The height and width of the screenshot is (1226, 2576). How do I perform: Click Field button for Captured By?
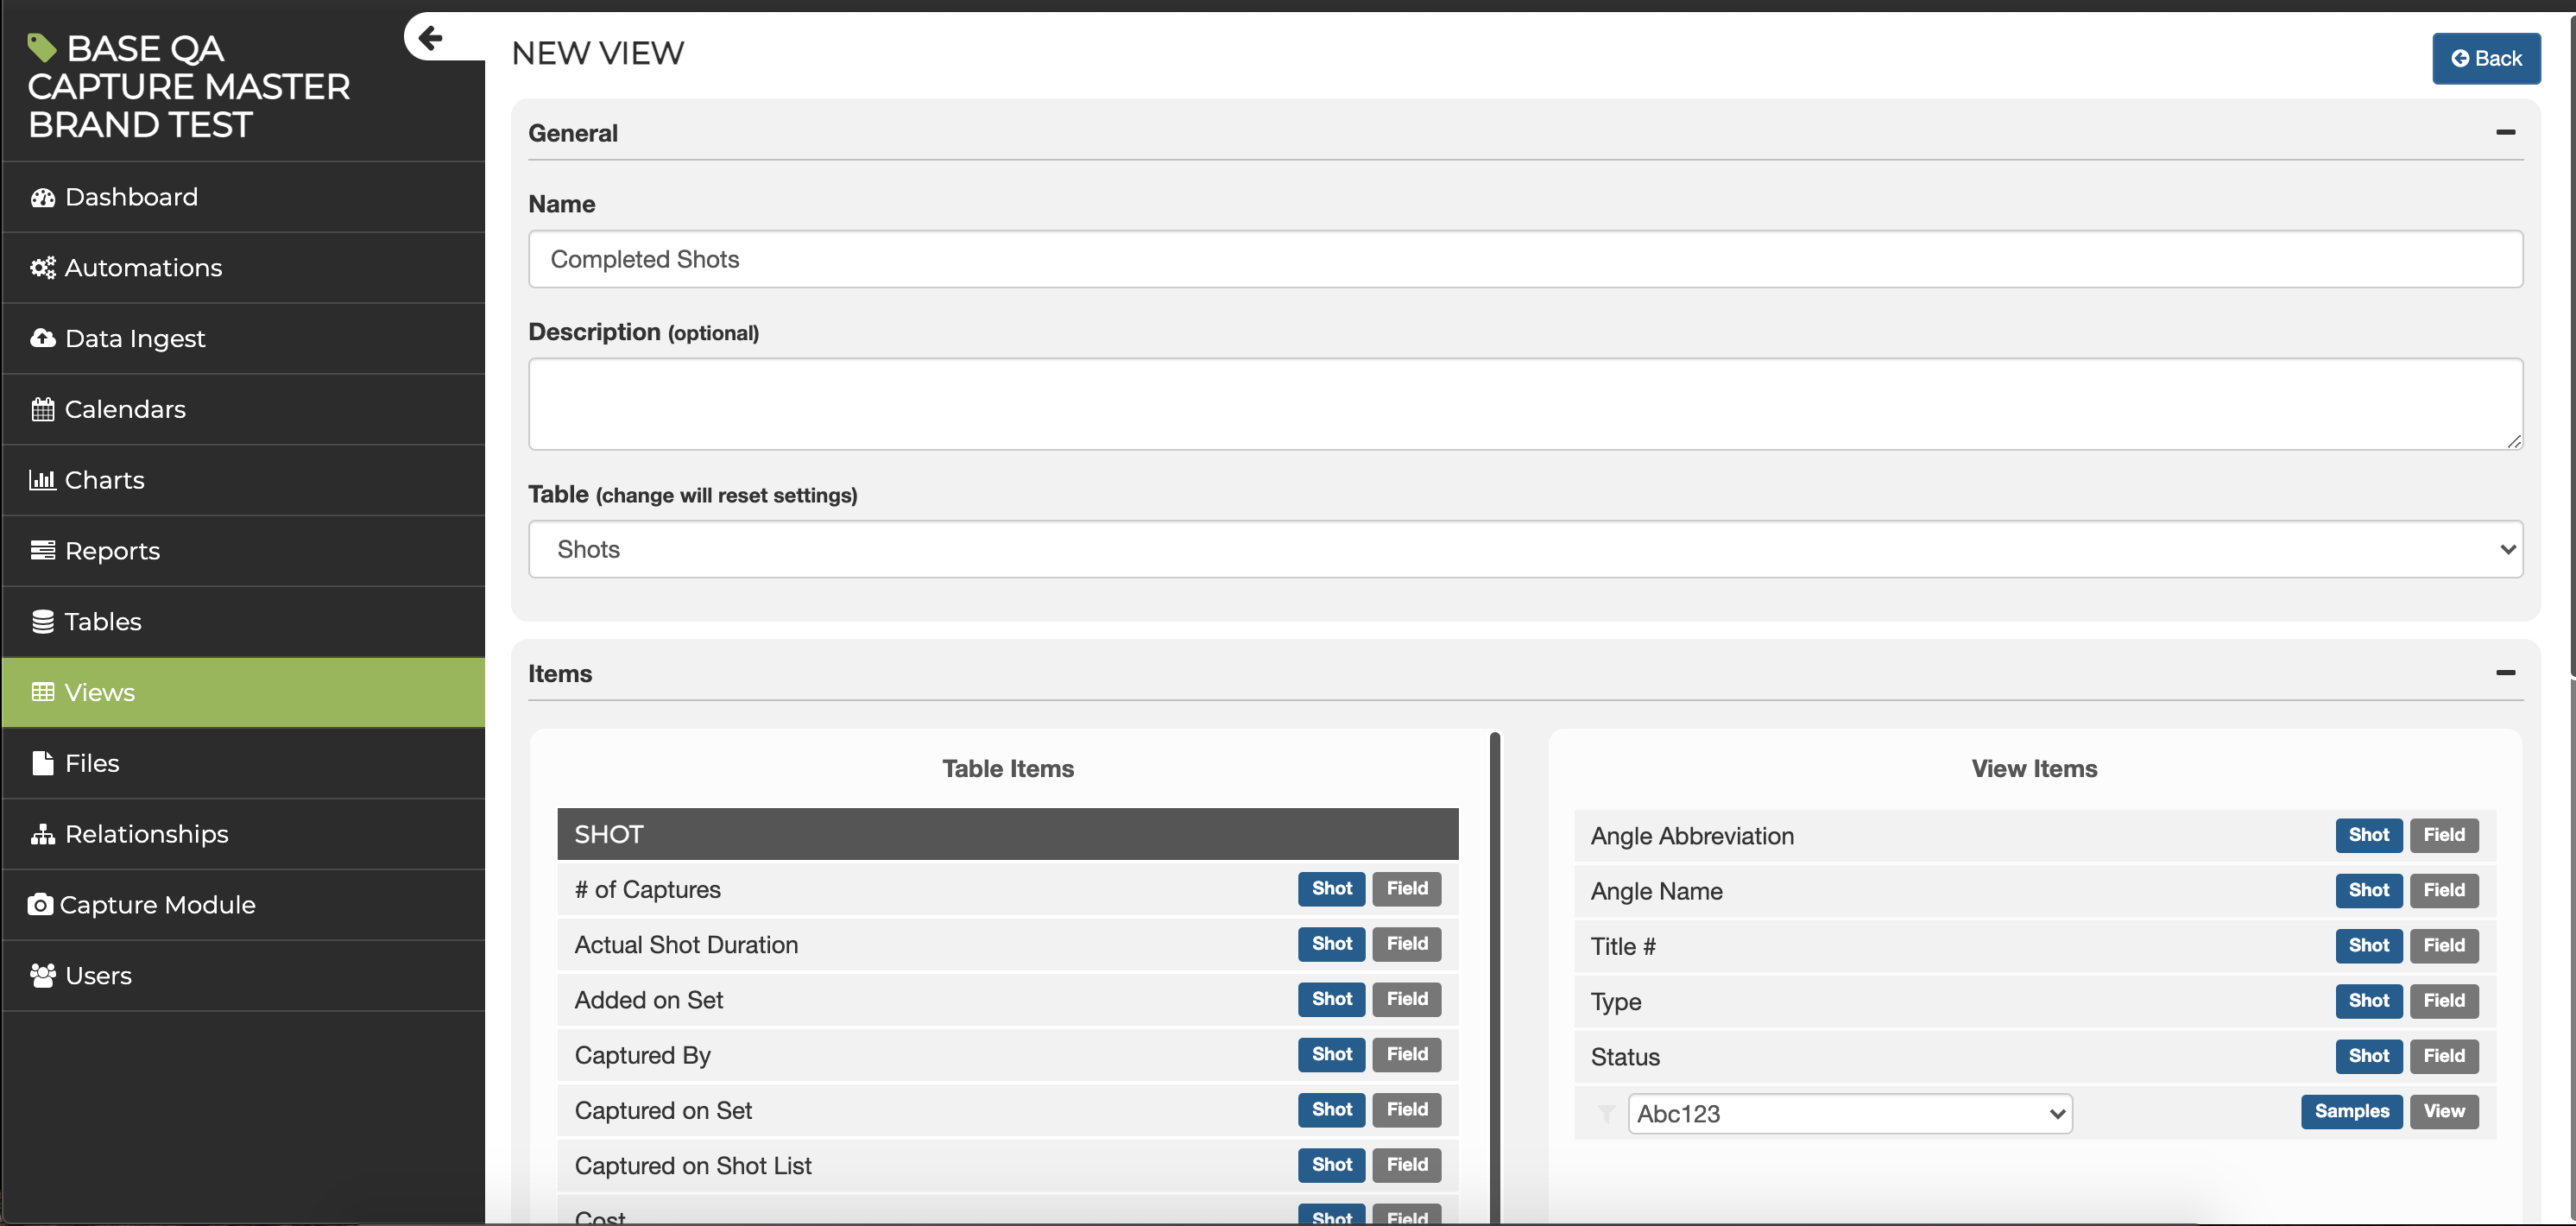pyautogui.click(x=1406, y=1054)
